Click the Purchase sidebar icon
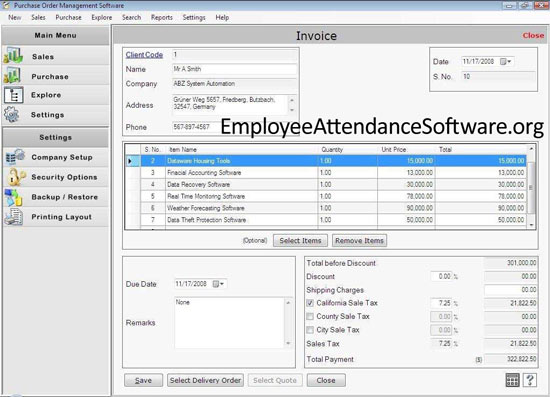Image resolution: width=550 pixels, height=397 pixels. click(13, 75)
